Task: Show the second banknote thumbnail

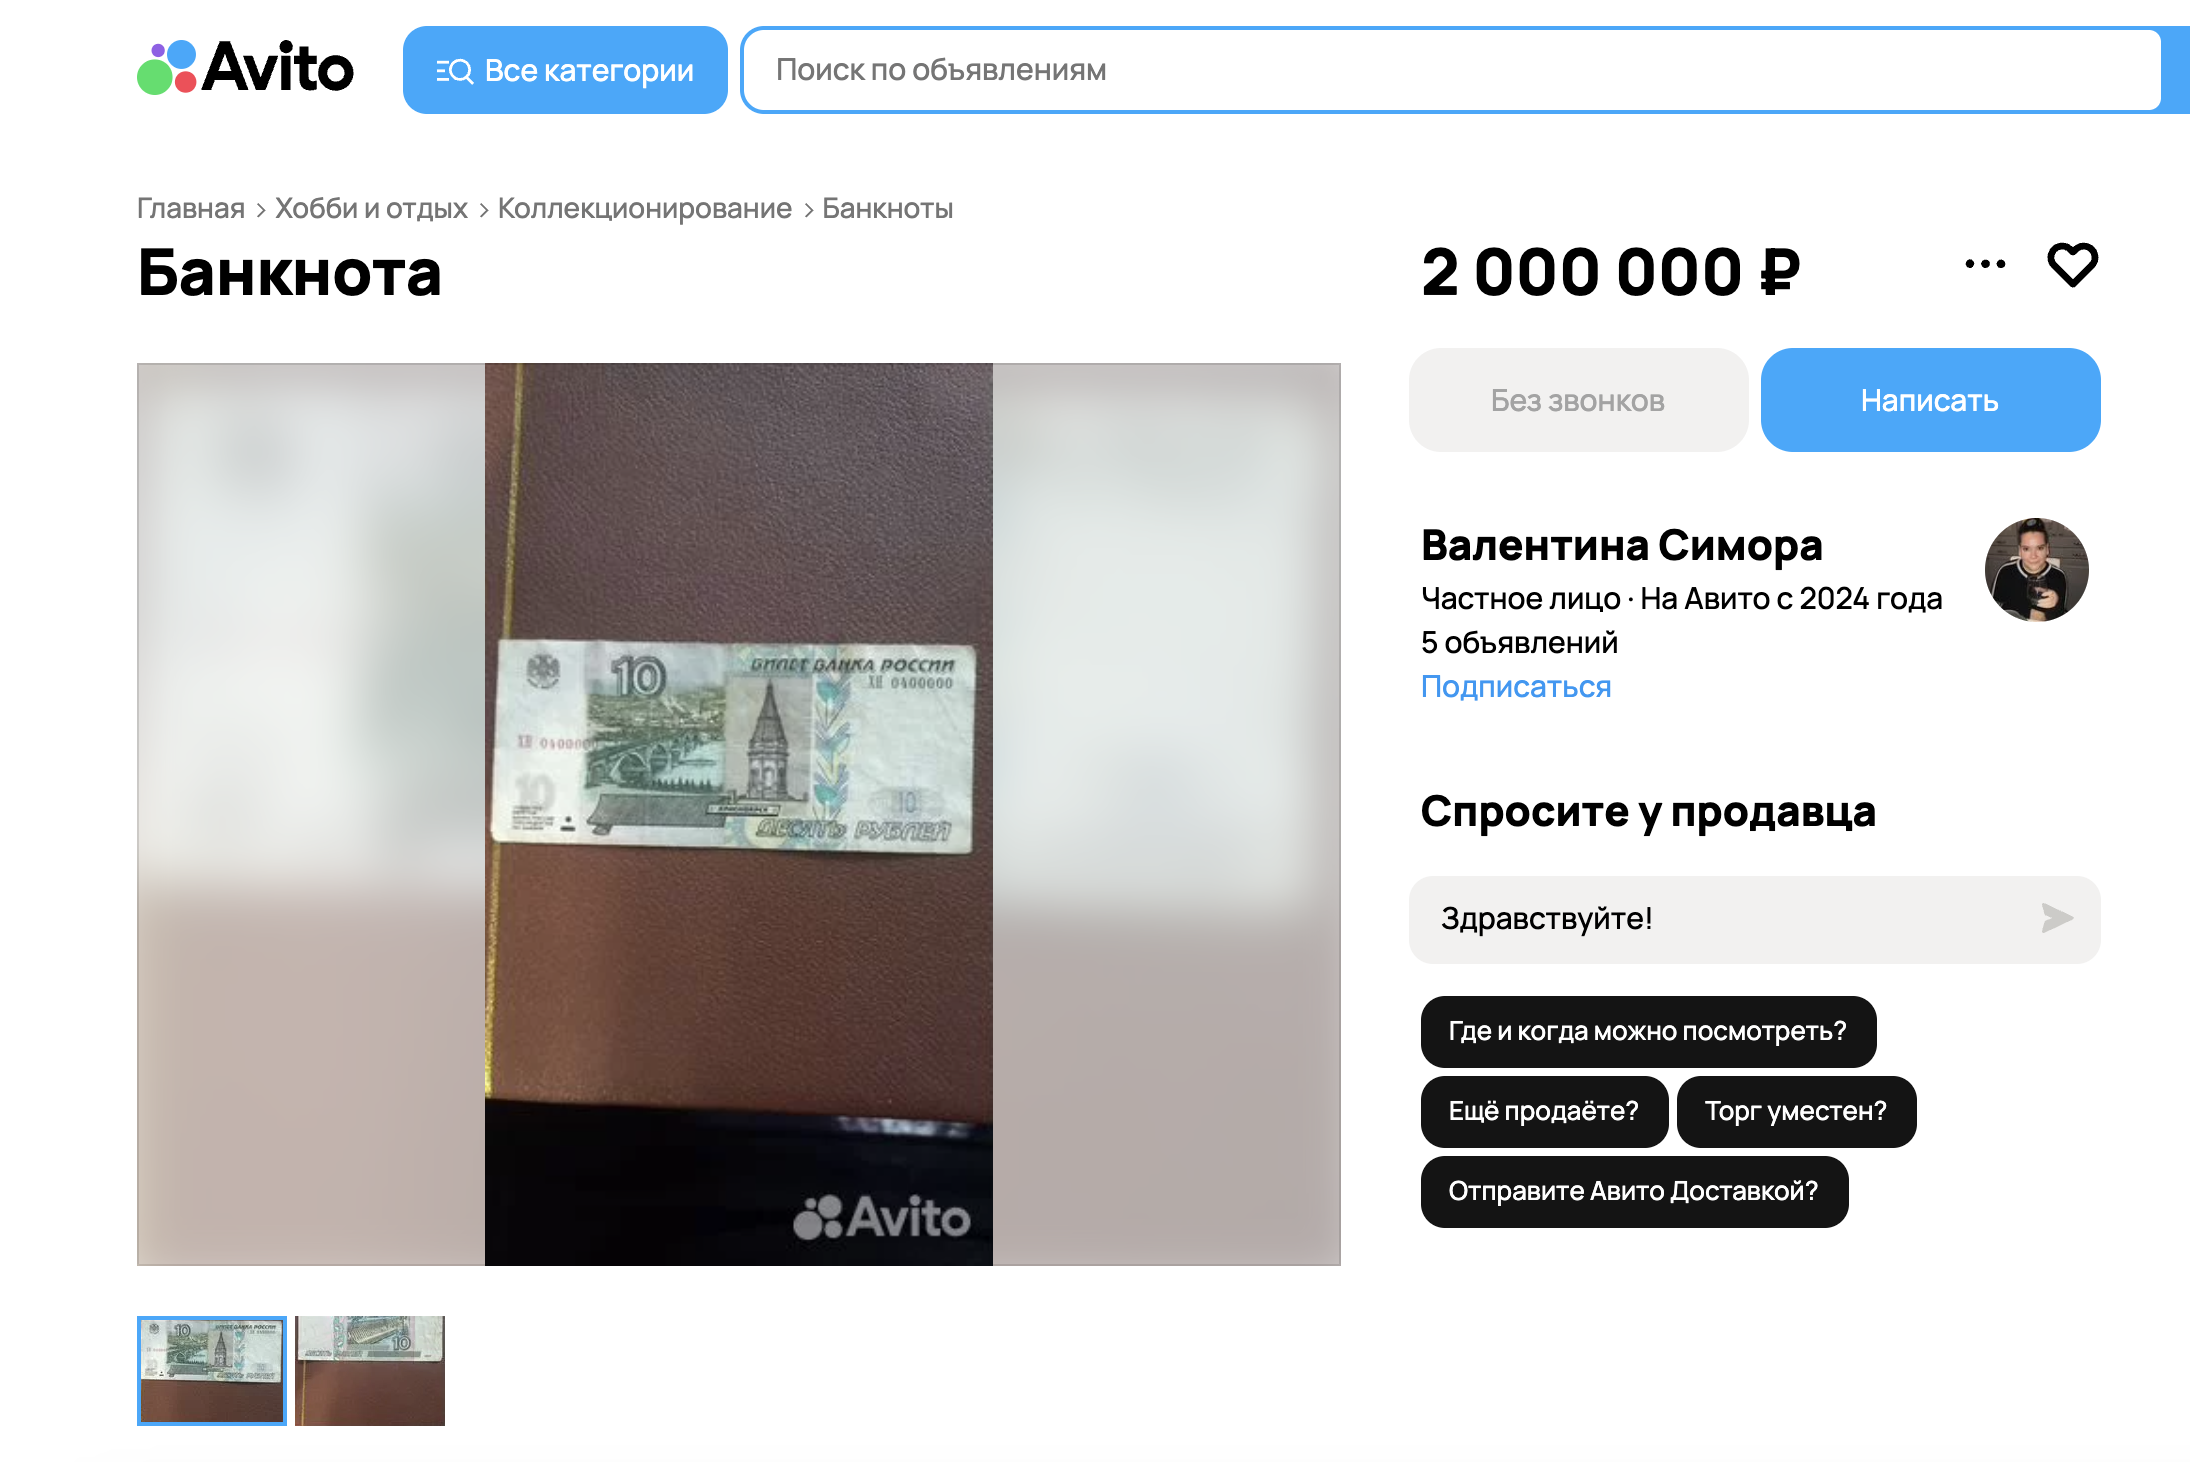Action: click(x=370, y=1371)
